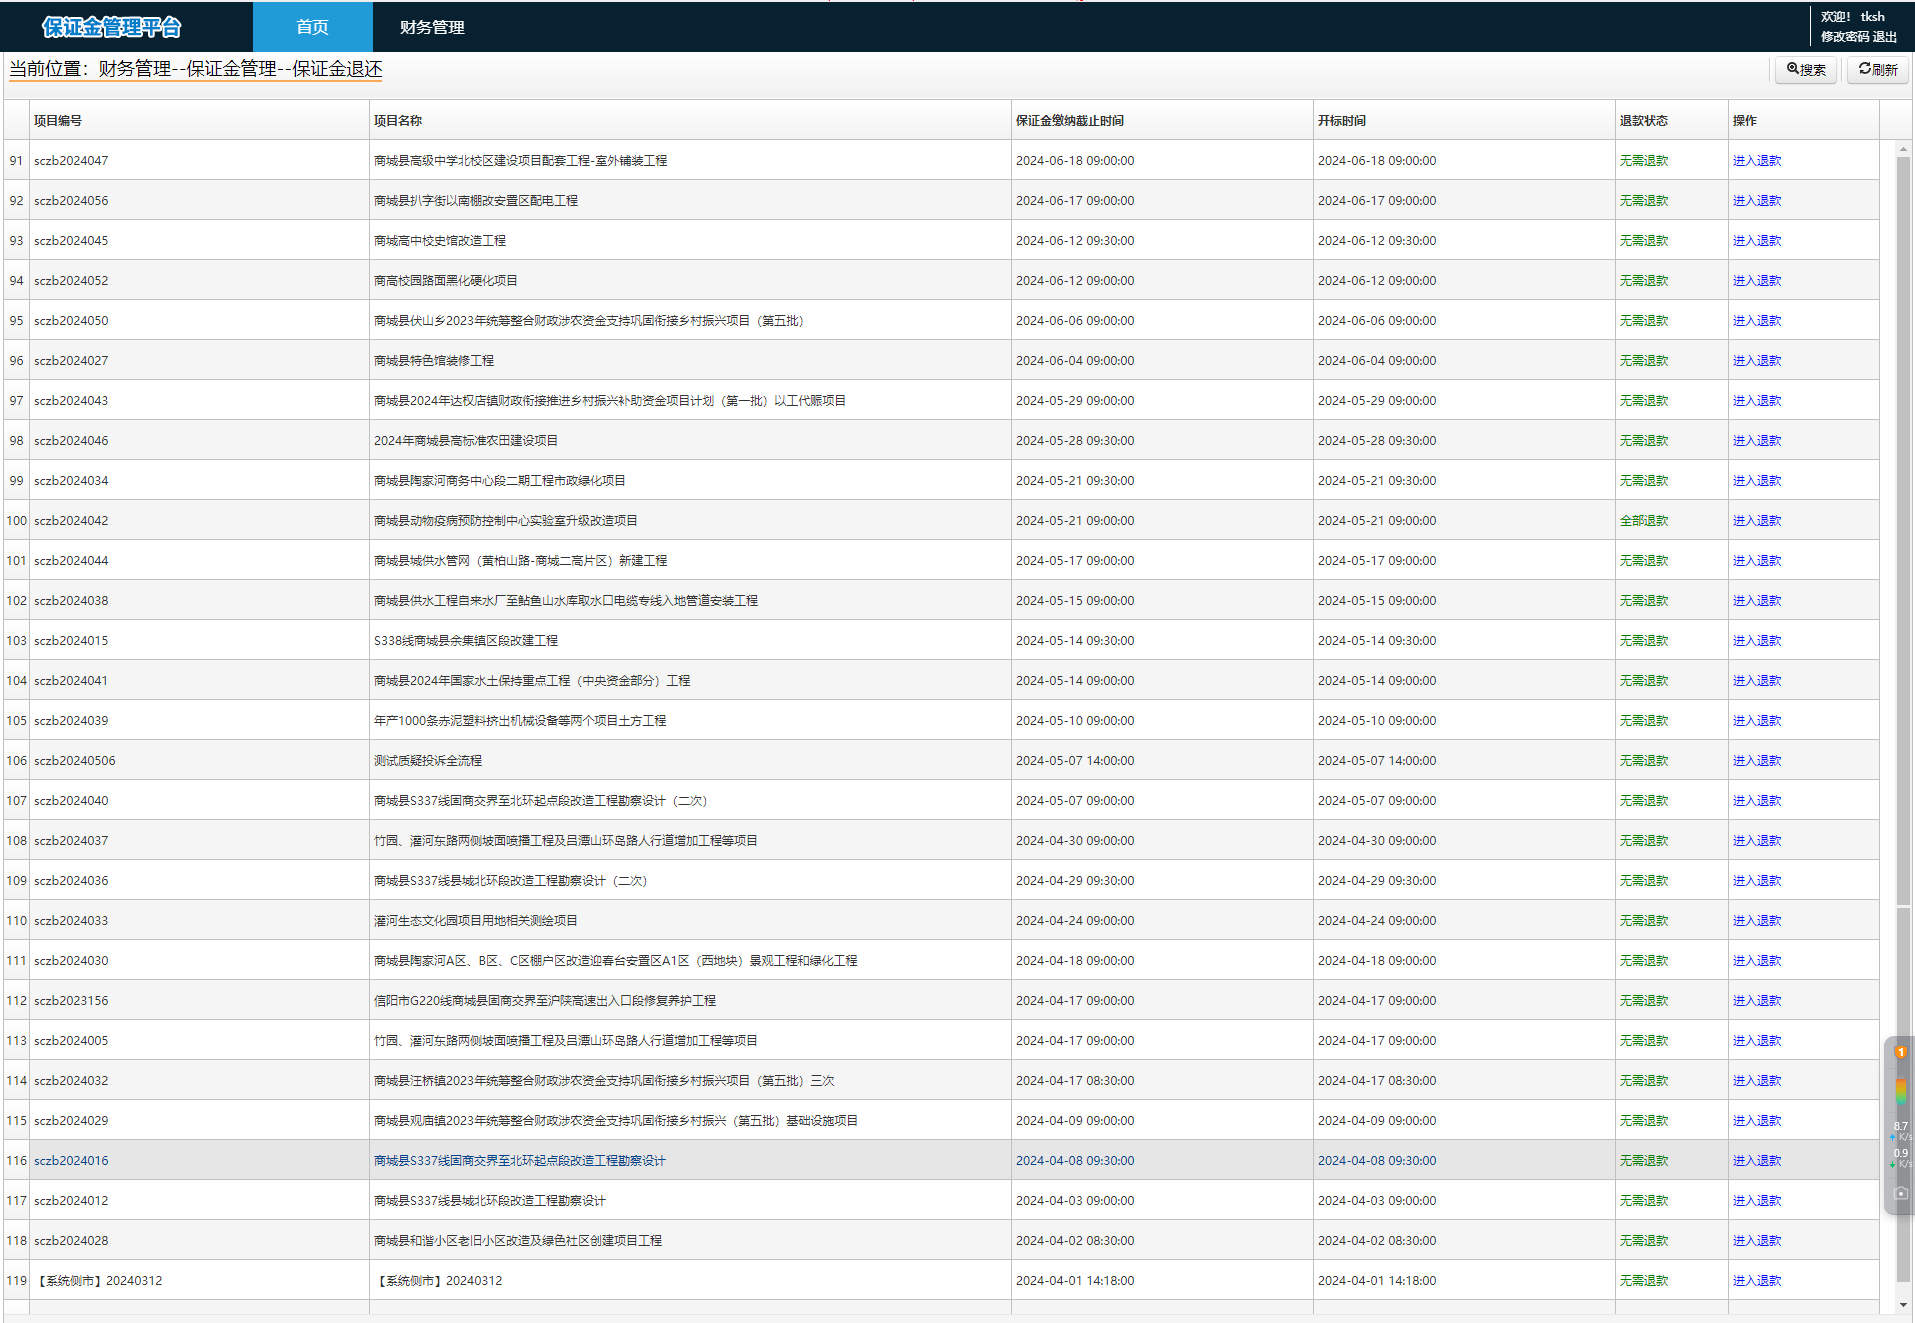
Task: Select project name 灌河生态文化园项目用地相关测绘项目
Action: click(476, 921)
